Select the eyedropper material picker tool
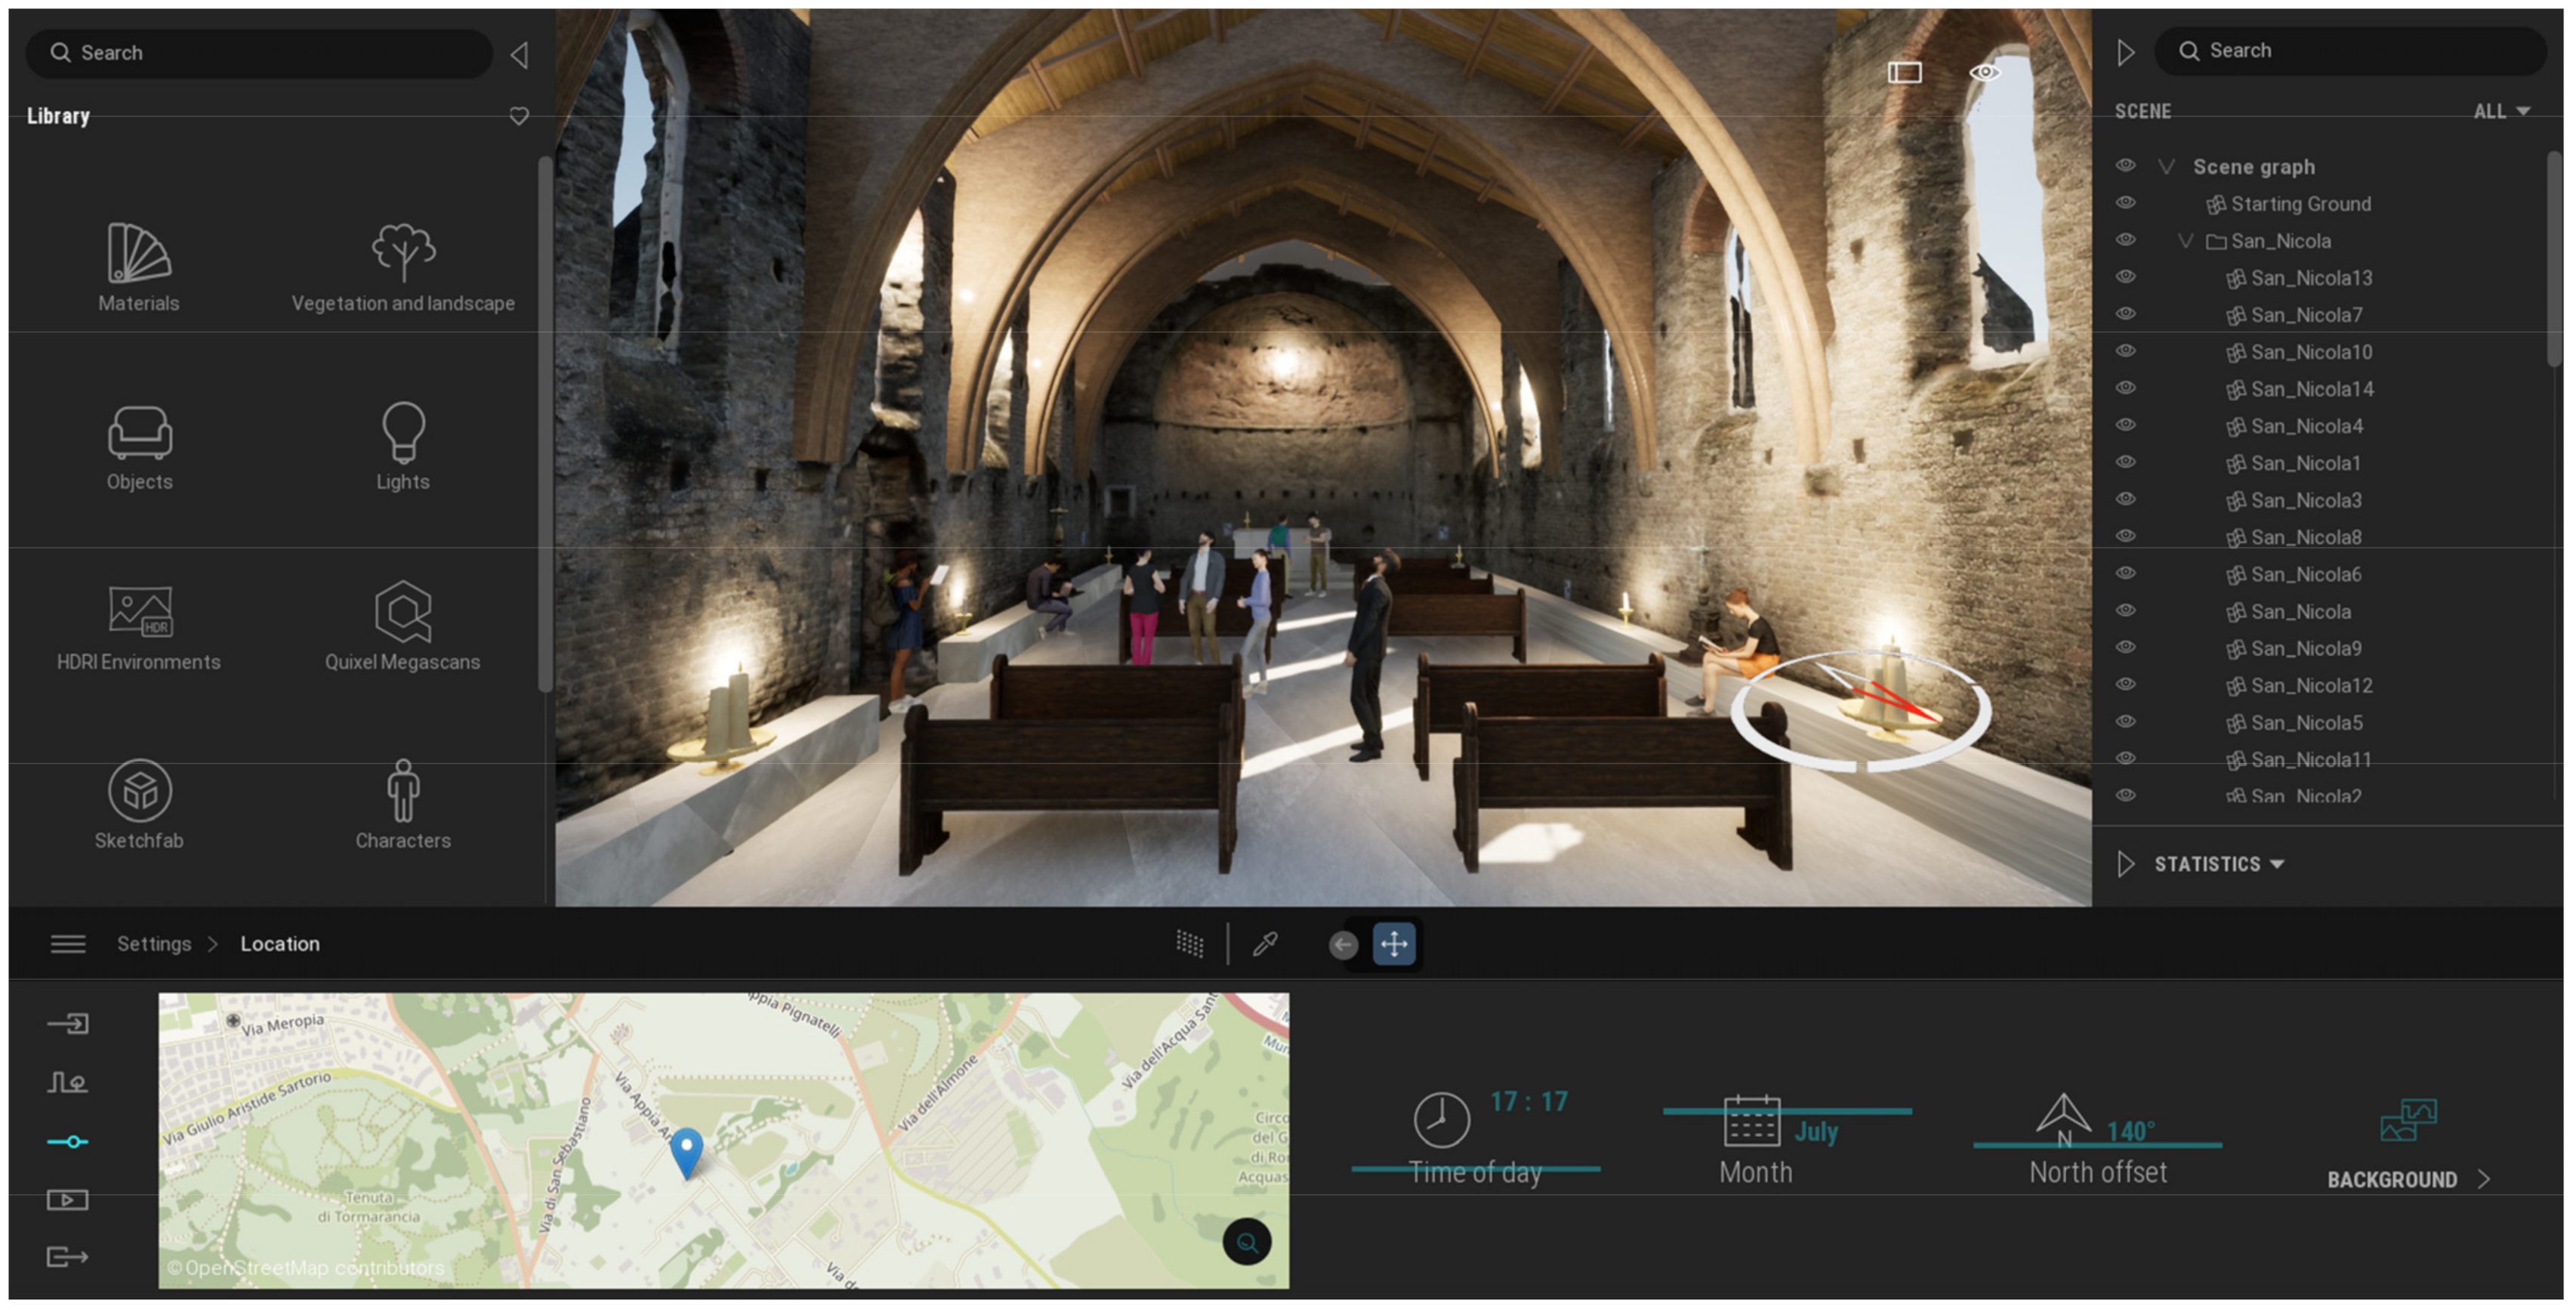This screenshot has width=2576, height=1310. click(1265, 943)
